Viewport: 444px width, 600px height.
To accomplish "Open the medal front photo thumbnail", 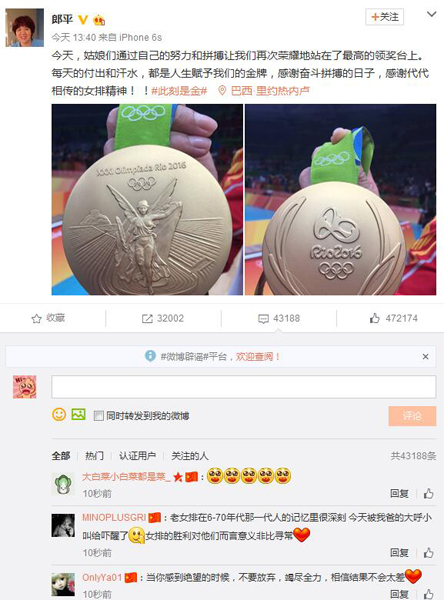I will tap(147, 199).
